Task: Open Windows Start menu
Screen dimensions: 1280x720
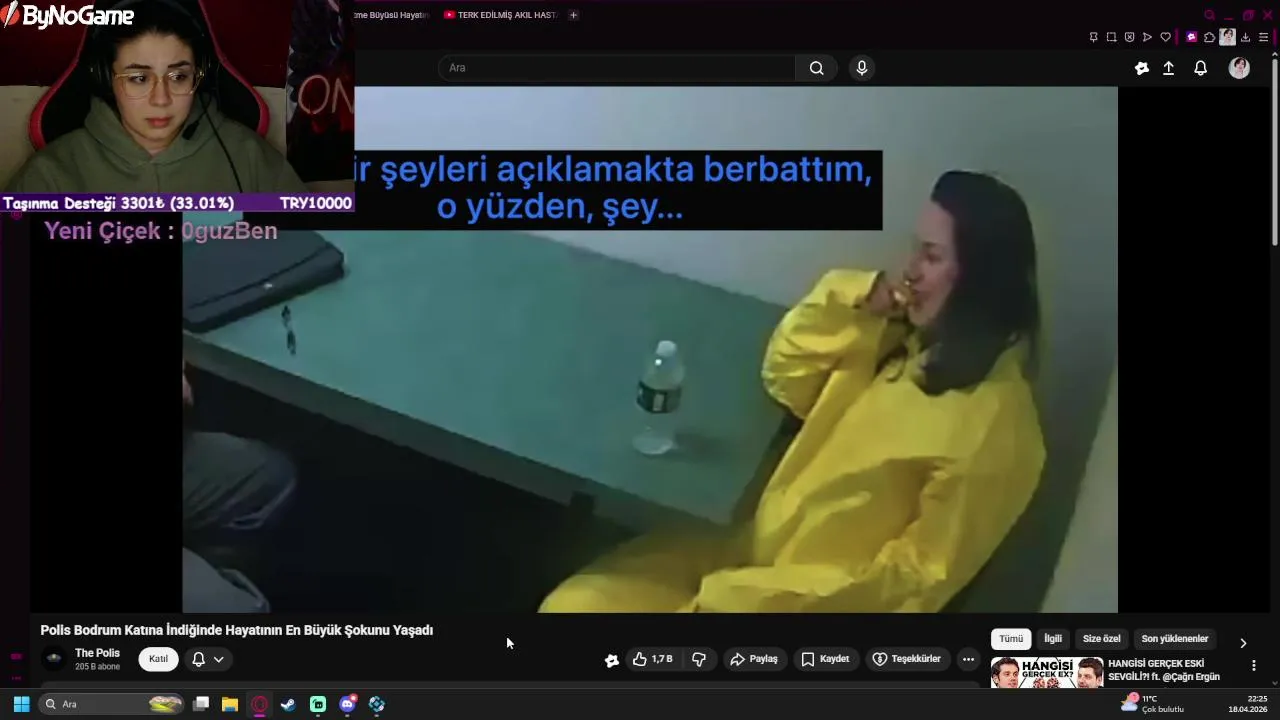Action: [x=21, y=704]
